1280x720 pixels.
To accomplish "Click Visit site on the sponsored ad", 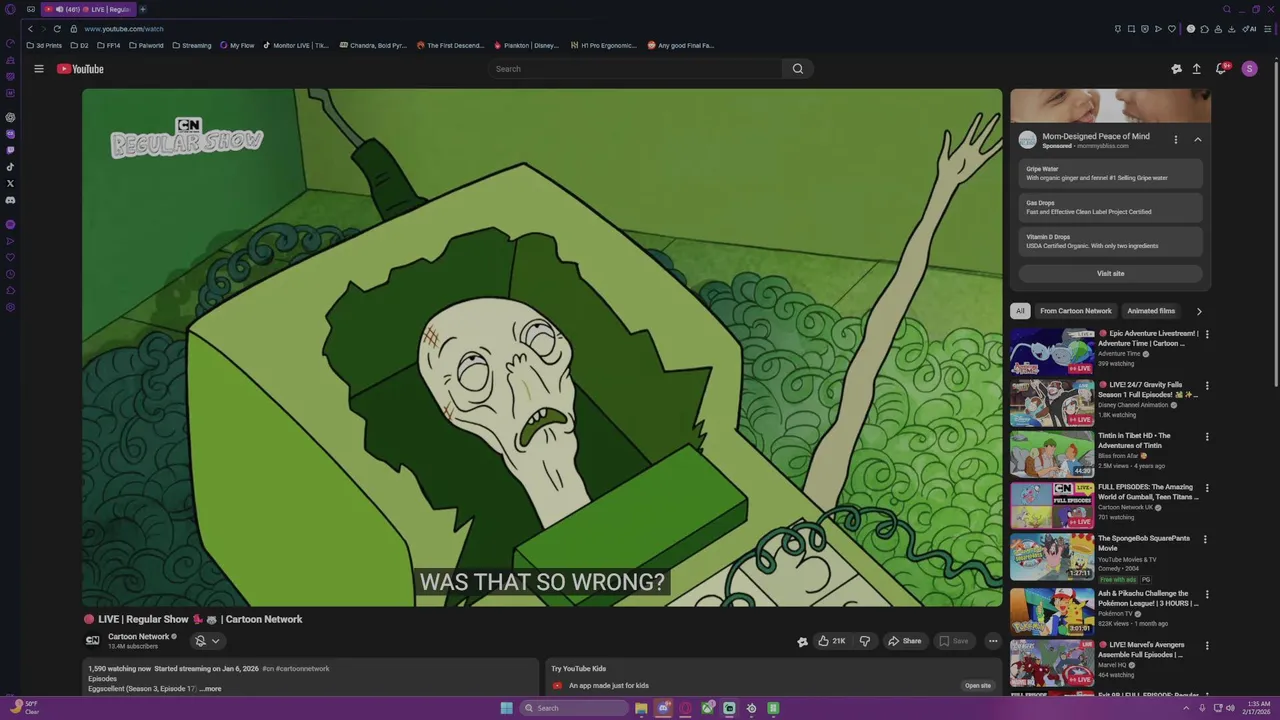I will [1110, 274].
